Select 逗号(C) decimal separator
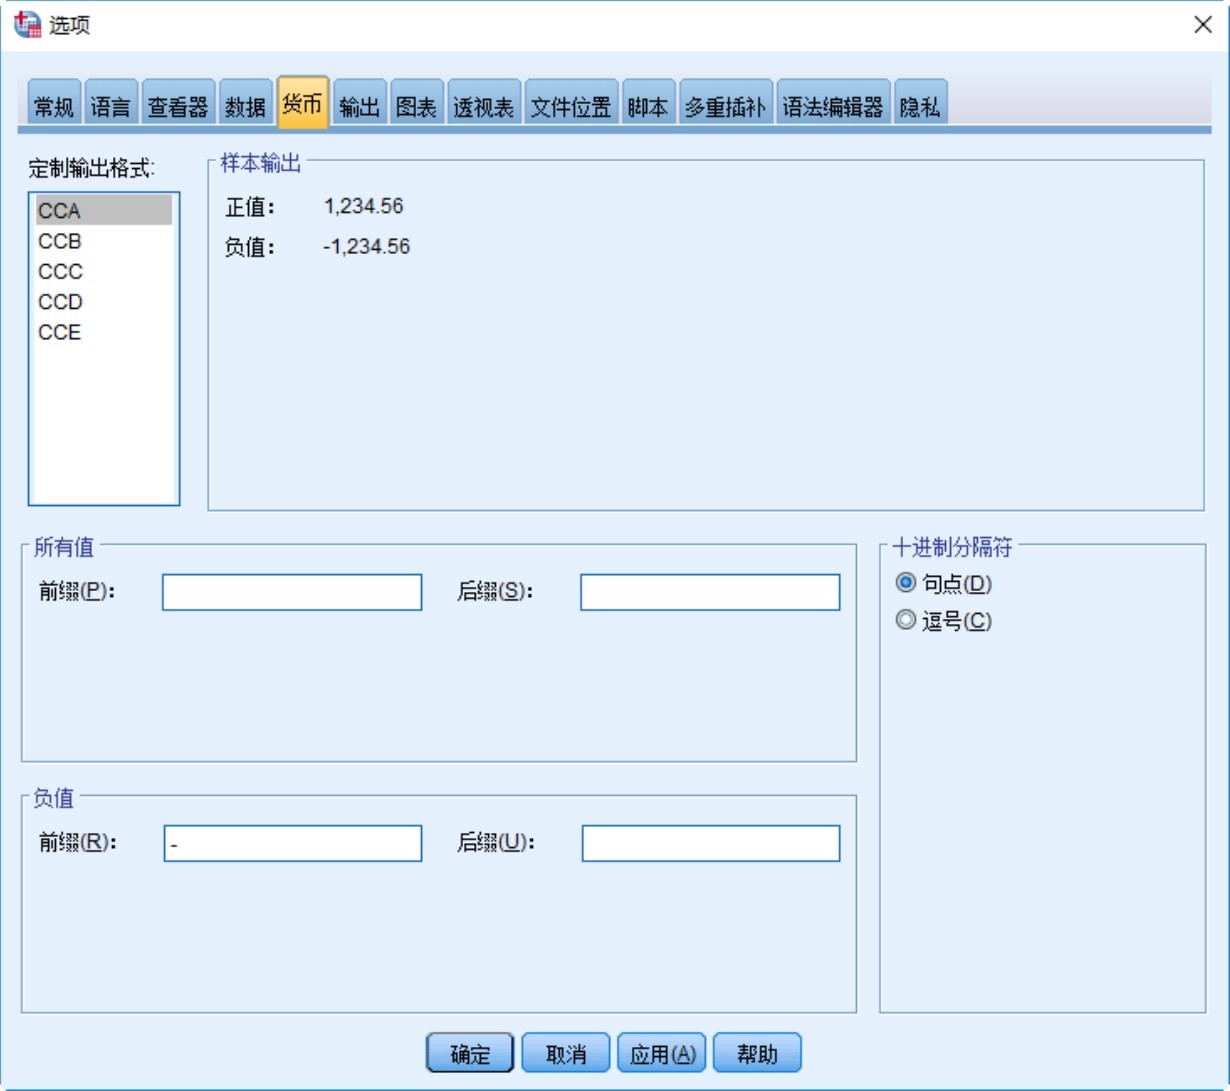Viewport: 1230px width, 1091px height. click(944, 621)
